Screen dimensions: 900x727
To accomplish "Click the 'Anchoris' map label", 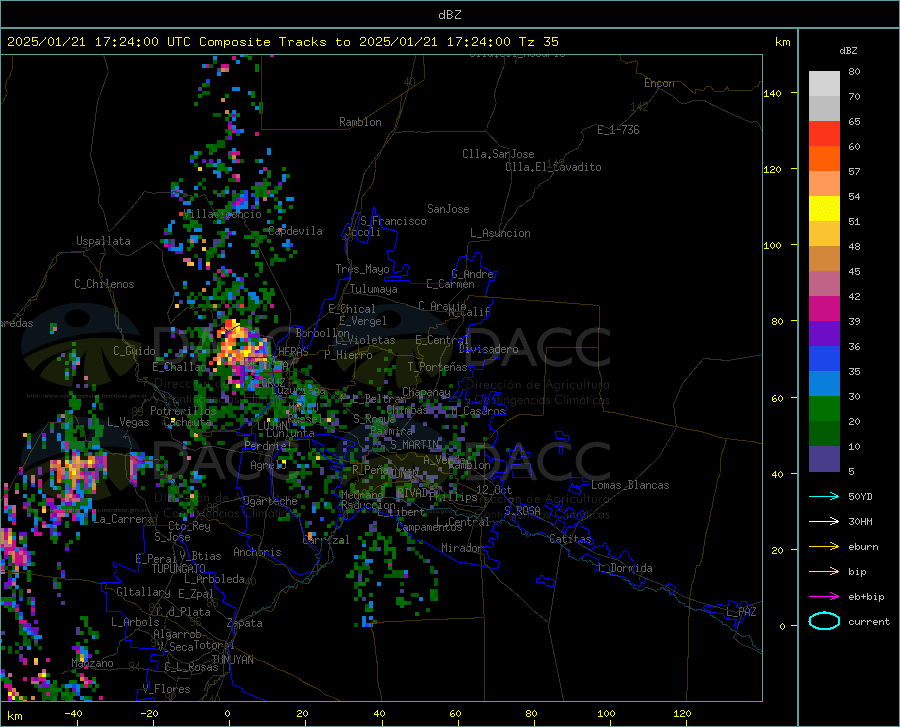I will [x=257, y=552].
